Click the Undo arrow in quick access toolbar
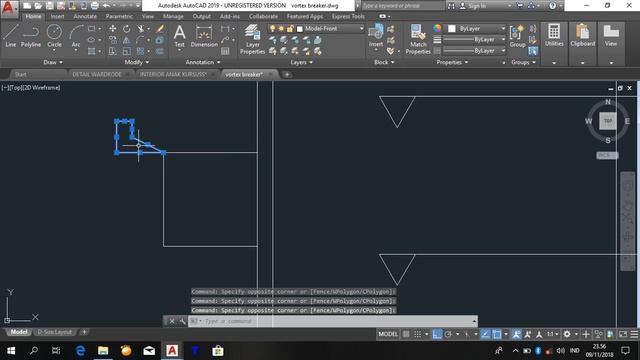 tap(106, 6)
